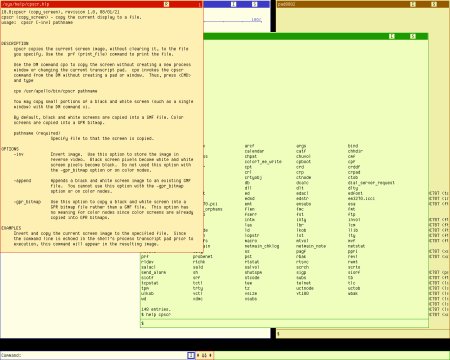
Task: Click the pad0002 window title
Action: pos(287,4)
